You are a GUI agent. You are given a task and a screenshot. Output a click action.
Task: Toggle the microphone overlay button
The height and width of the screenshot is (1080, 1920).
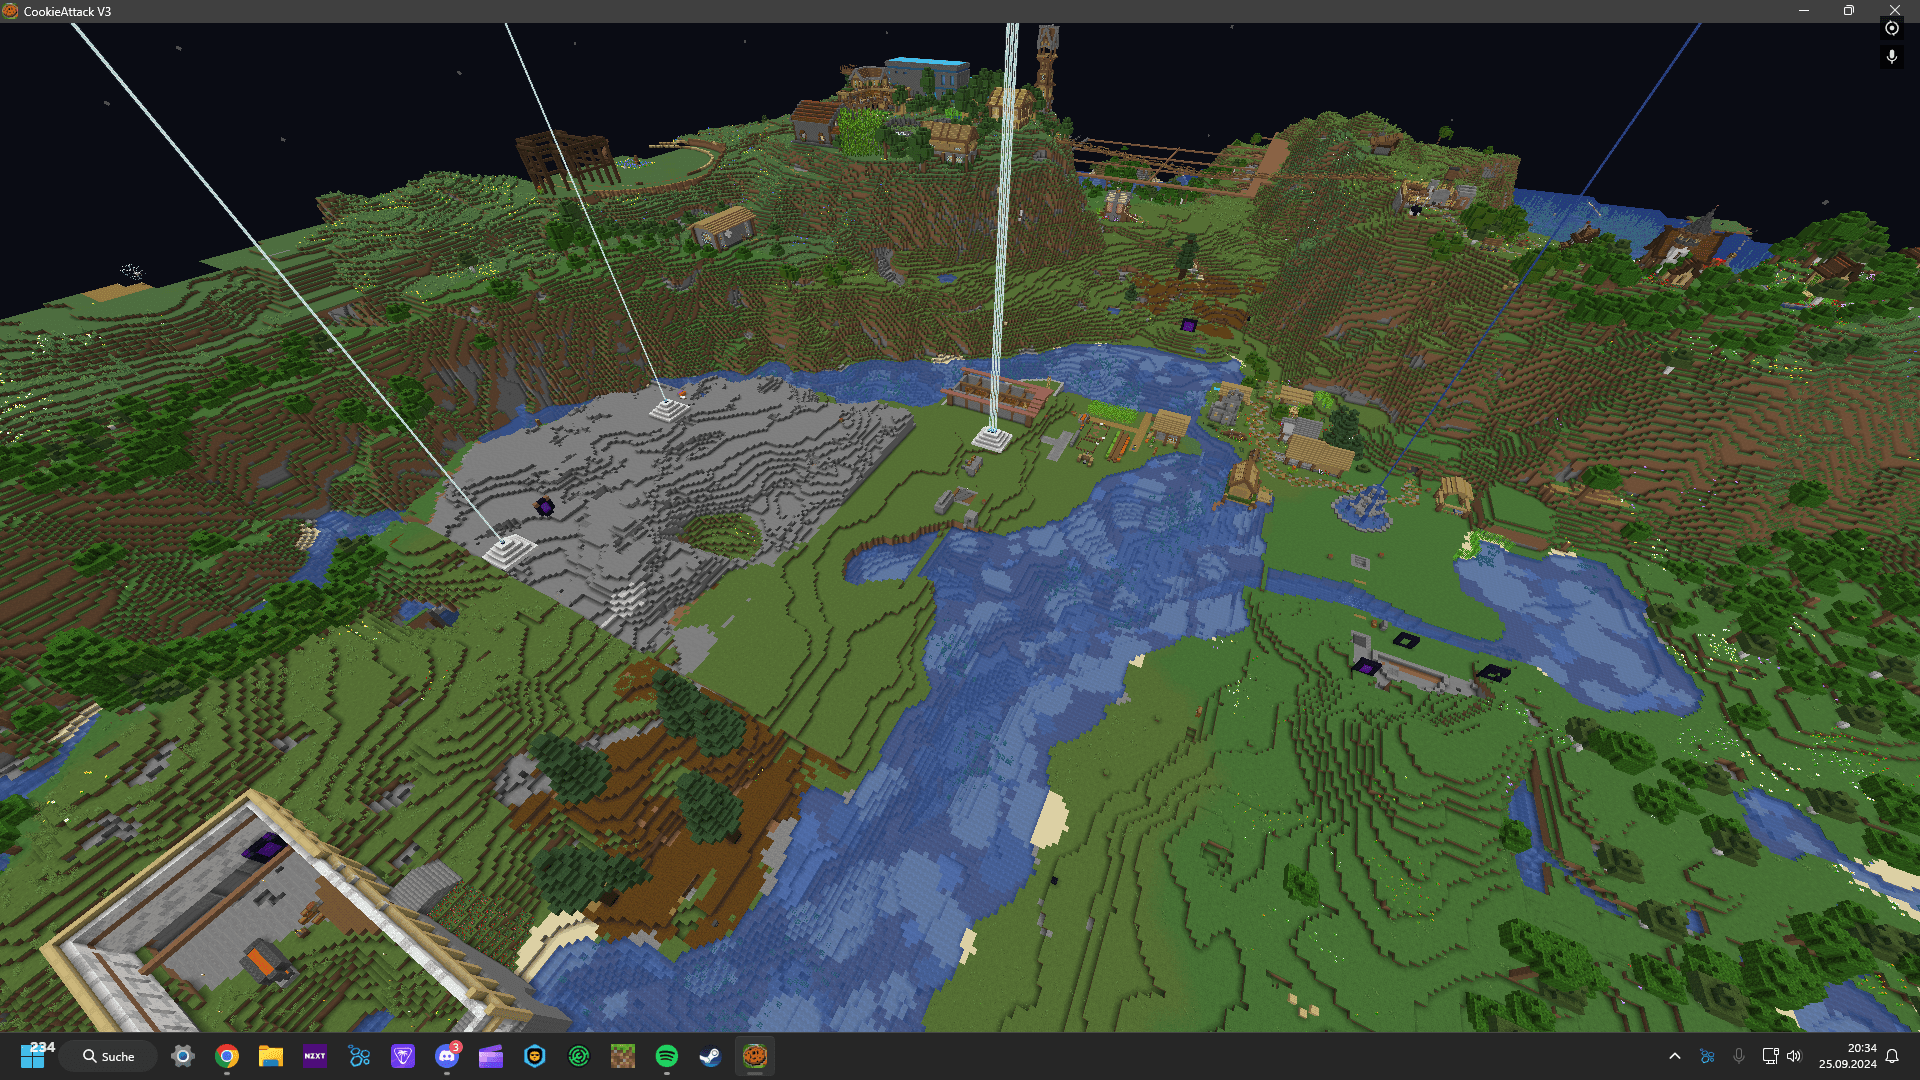click(x=1891, y=56)
